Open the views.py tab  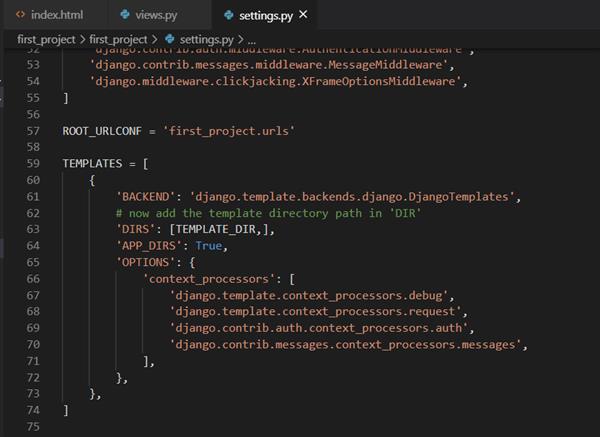coord(158,15)
